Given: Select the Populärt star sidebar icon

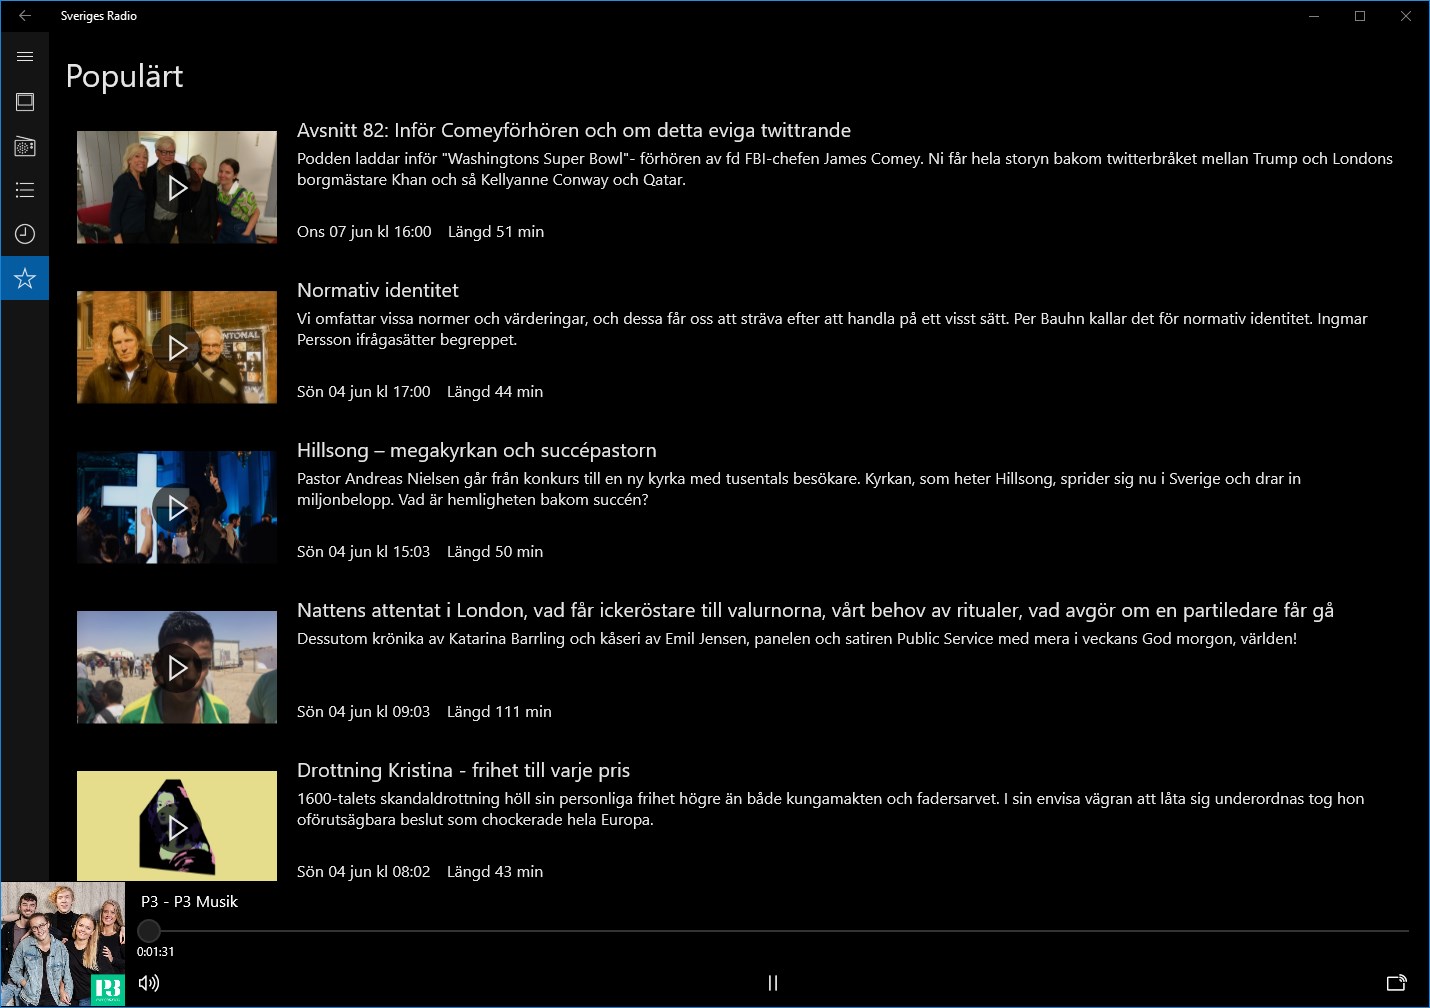Looking at the screenshot, I should click(25, 278).
